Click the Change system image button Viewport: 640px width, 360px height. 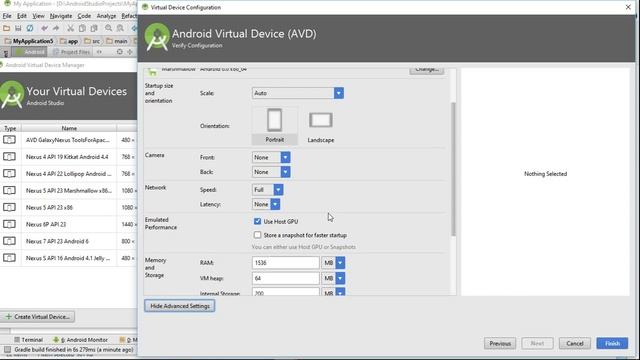coord(427,70)
